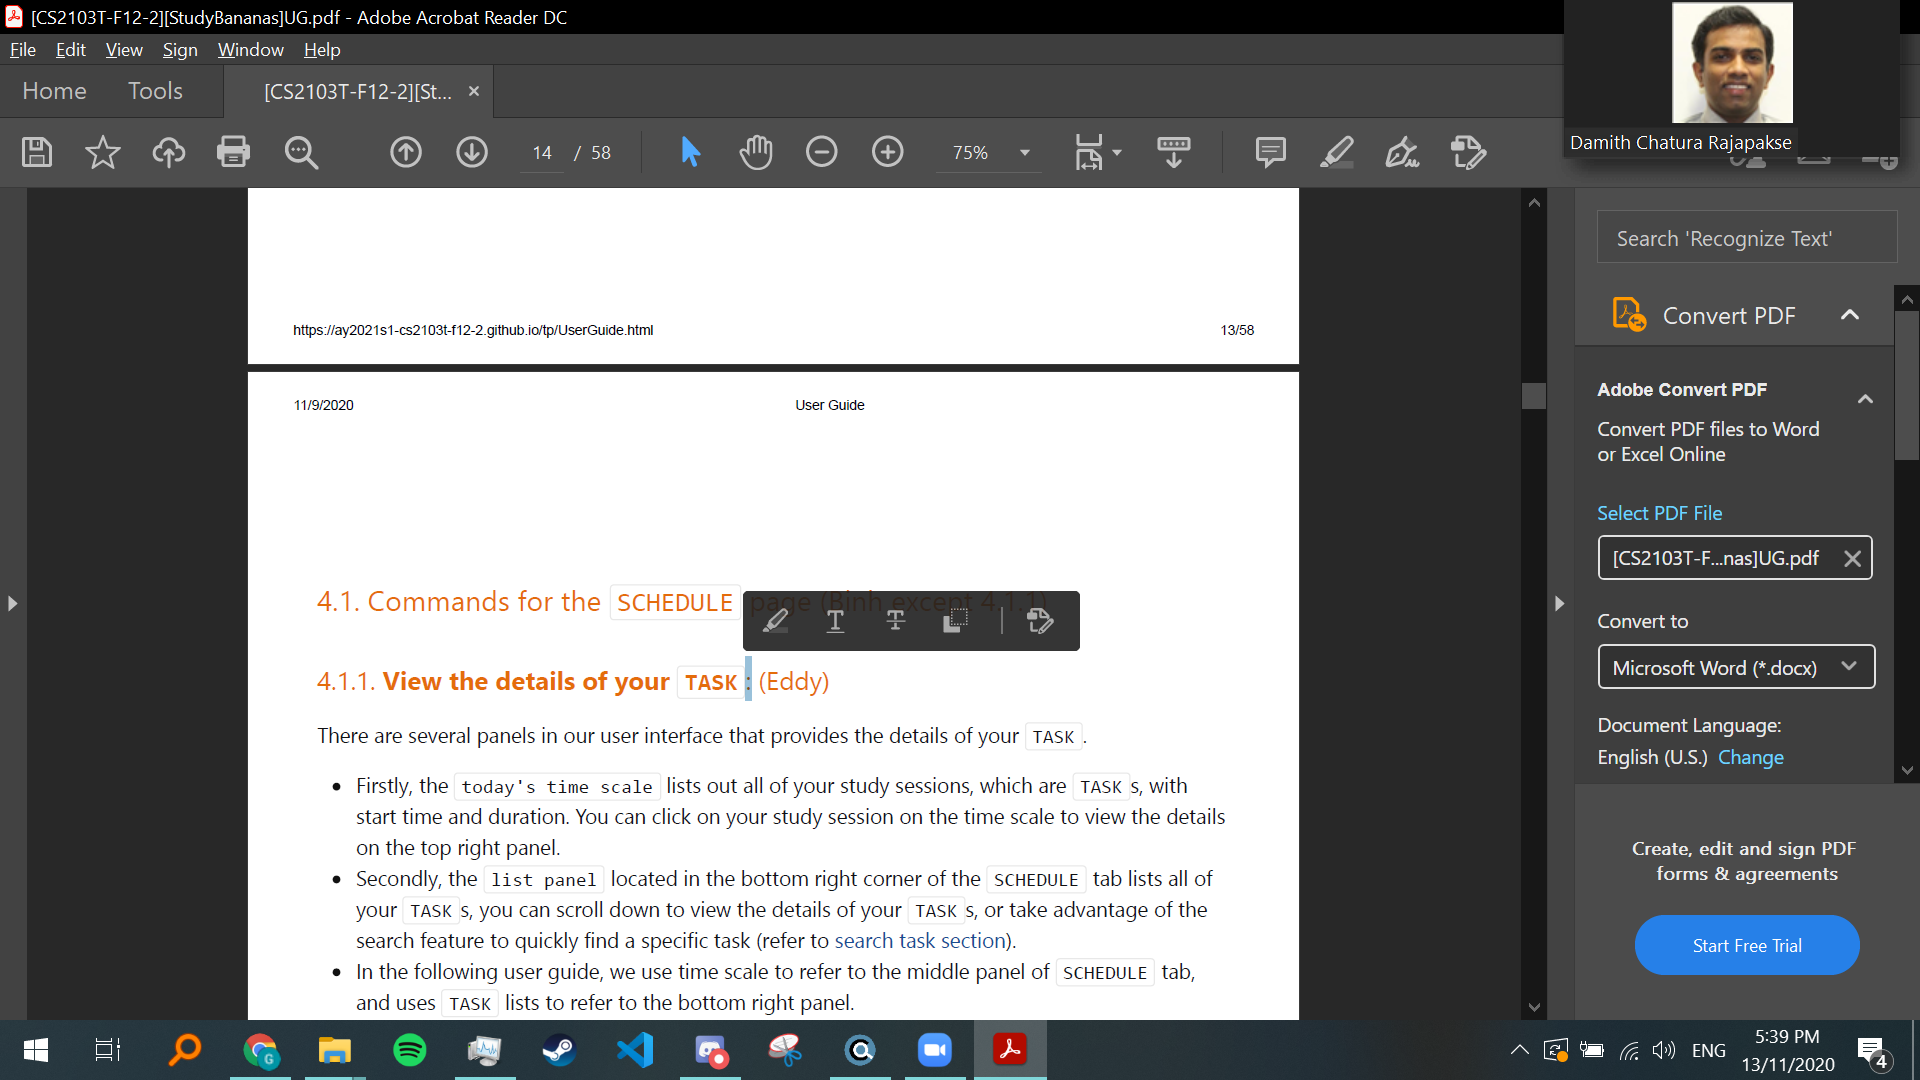Collapse the Convert PDF panel
1920x1080 pixels.
pyautogui.click(x=1849, y=315)
